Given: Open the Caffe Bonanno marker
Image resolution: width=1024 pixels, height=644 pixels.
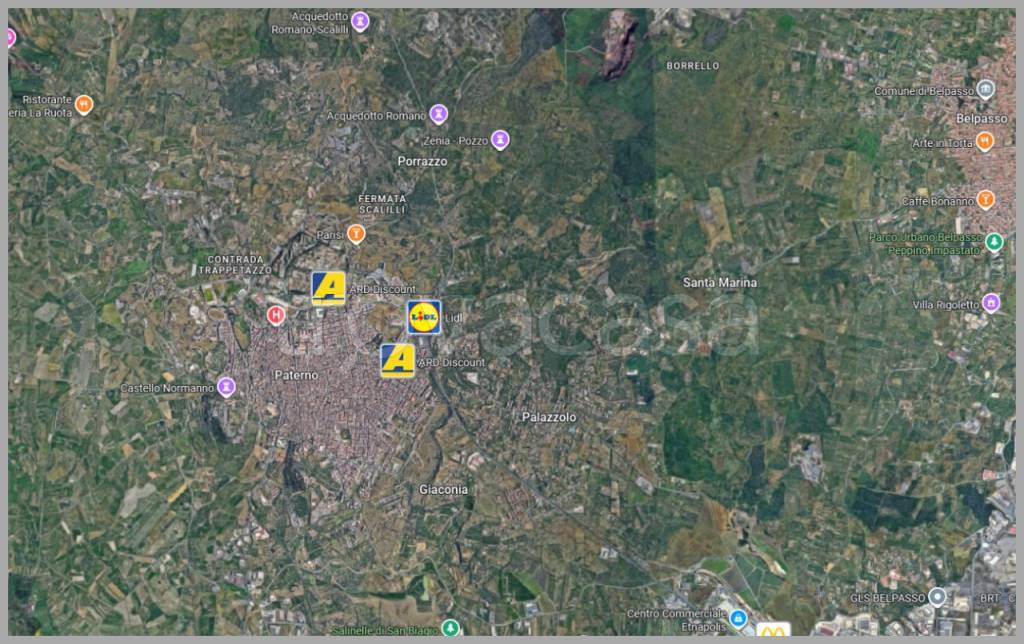Looking at the screenshot, I should tap(986, 200).
